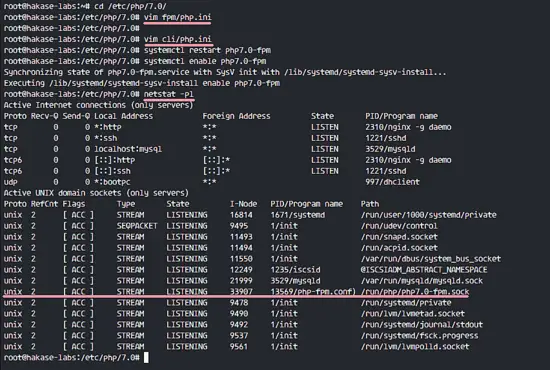Click the 'localhost:mysql' local address entry
Viewport: 550px width, 370px height.
[x=128, y=149]
